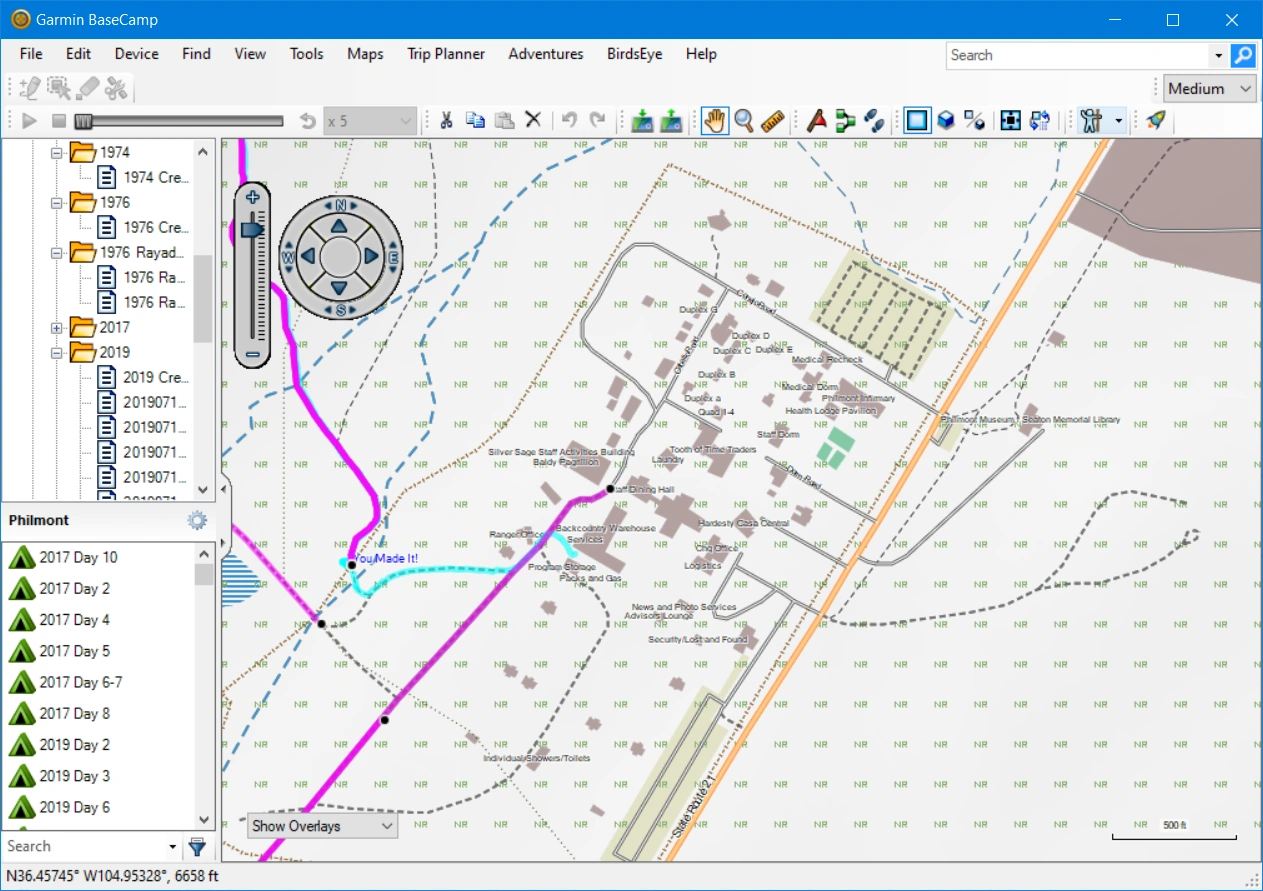Screen dimensions: 1263x891
Task: Receive data from device
Action: point(671,121)
